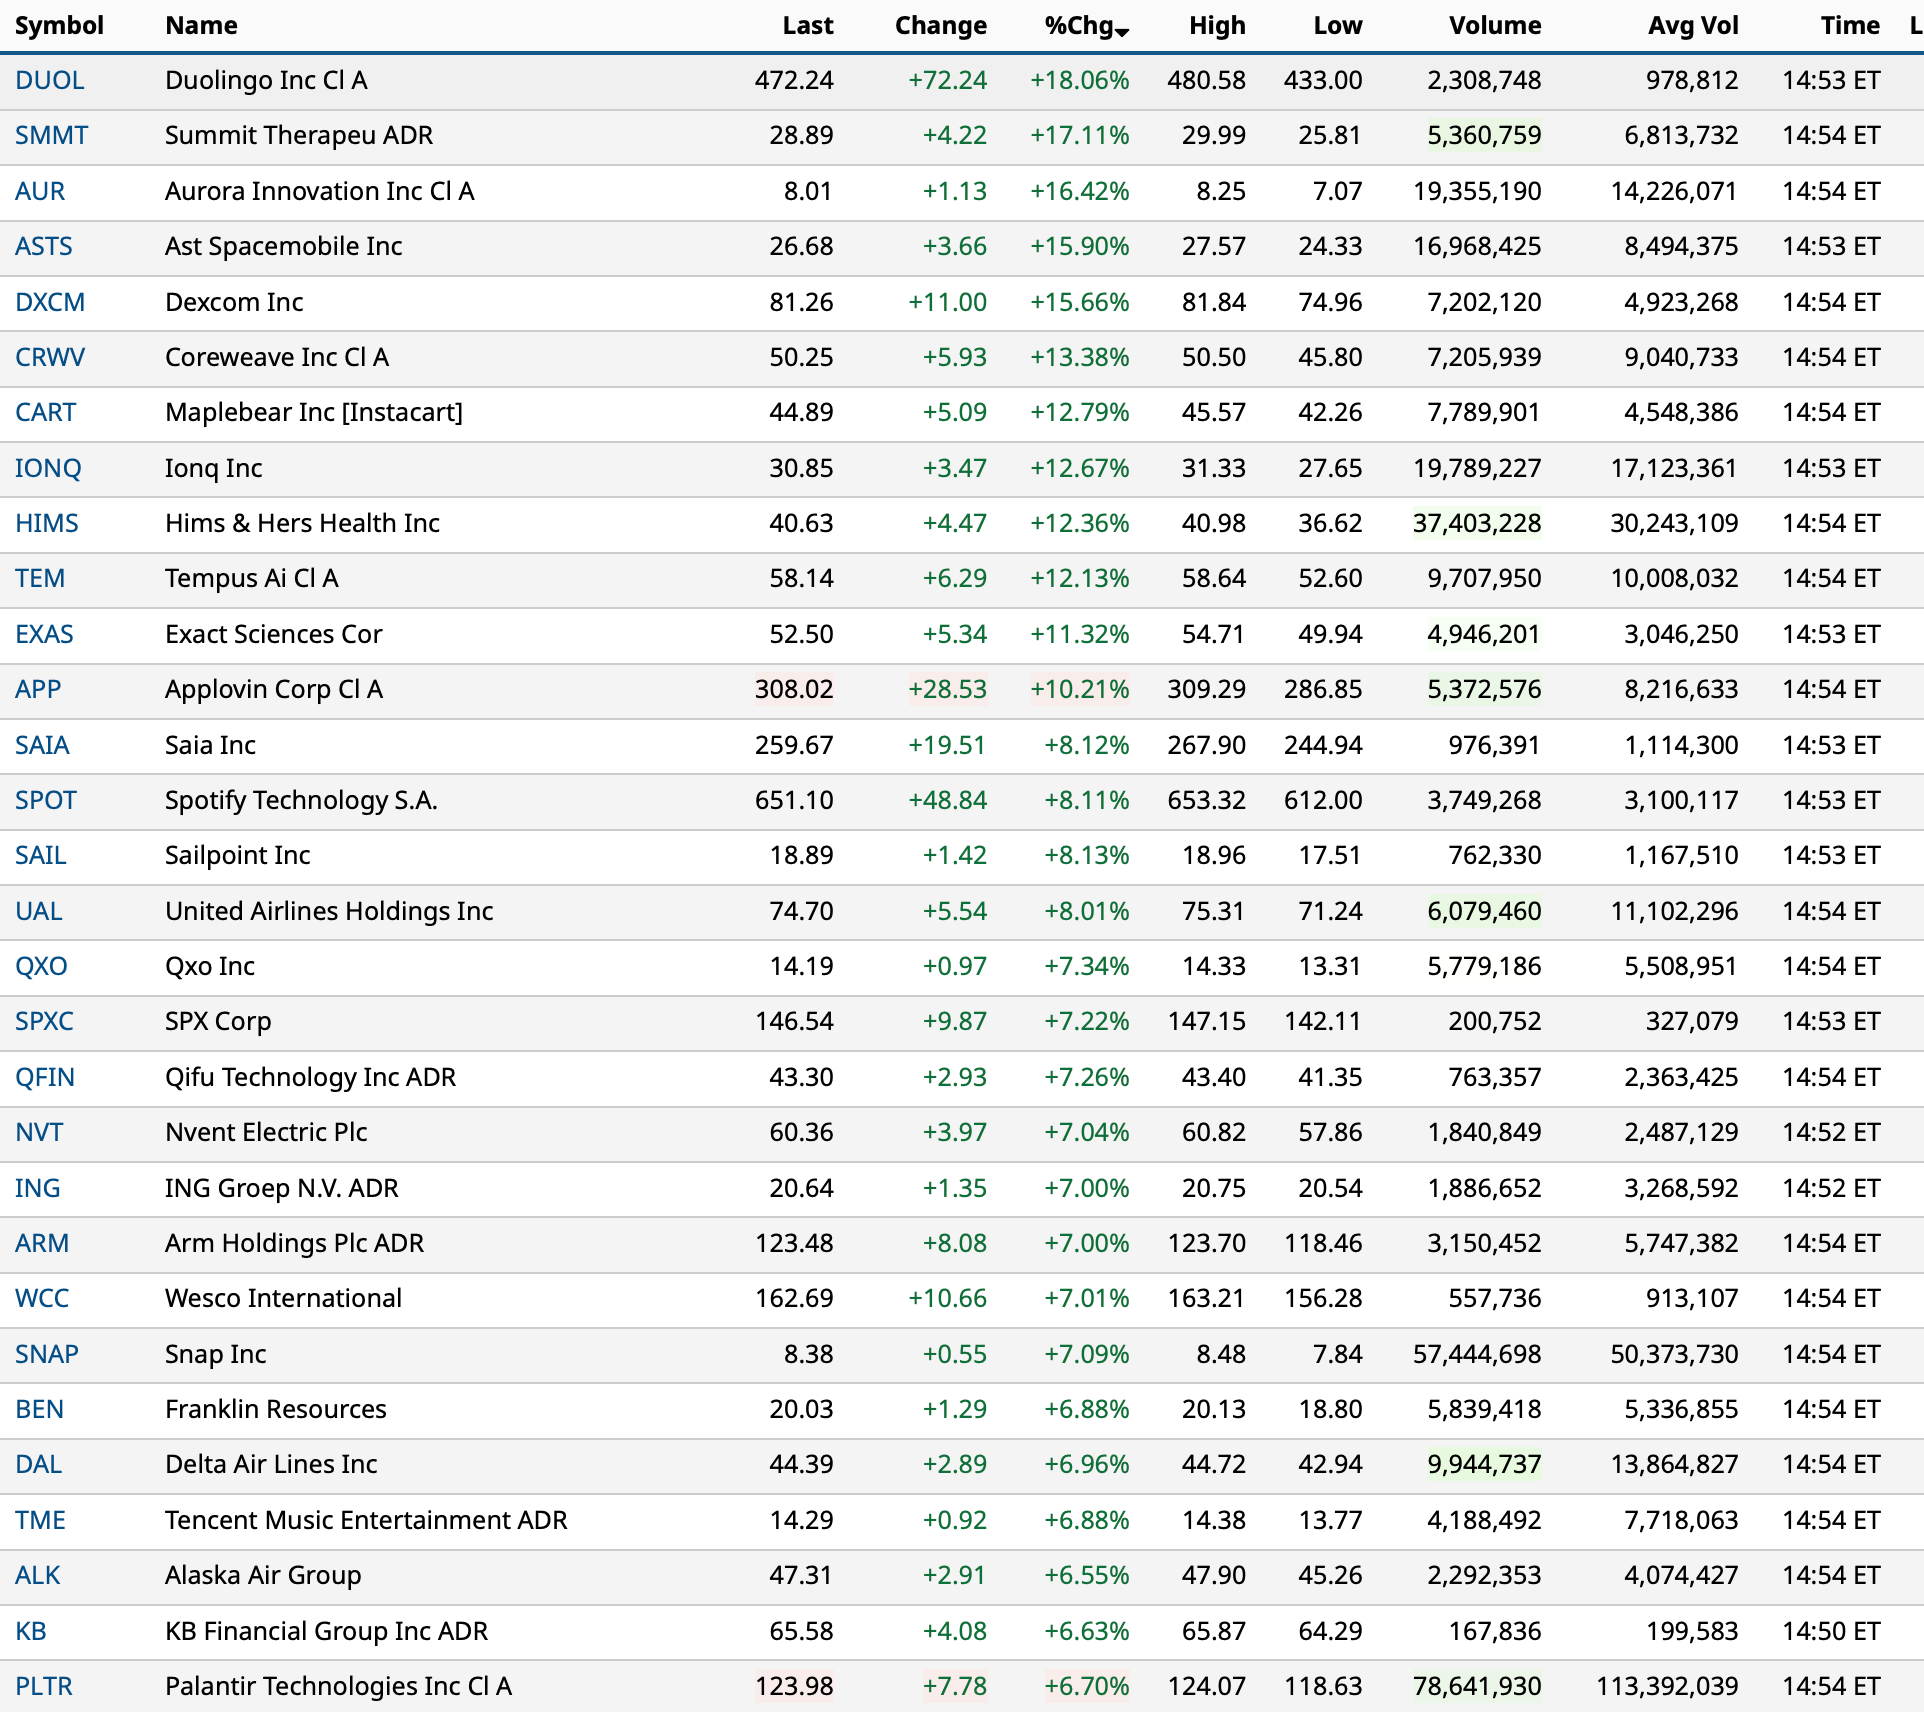Click the %Chg sort arrow indicator
This screenshot has width=1924, height=1712.
coord(1122,32)
